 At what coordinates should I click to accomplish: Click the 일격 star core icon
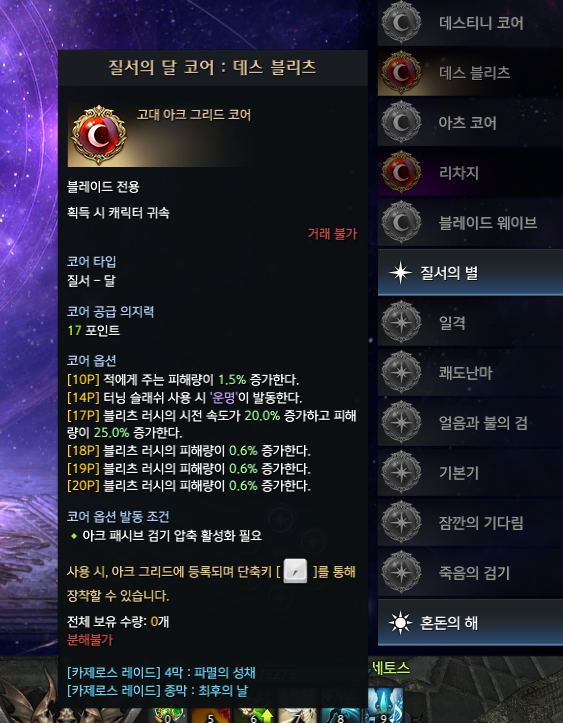coord(401,322)
